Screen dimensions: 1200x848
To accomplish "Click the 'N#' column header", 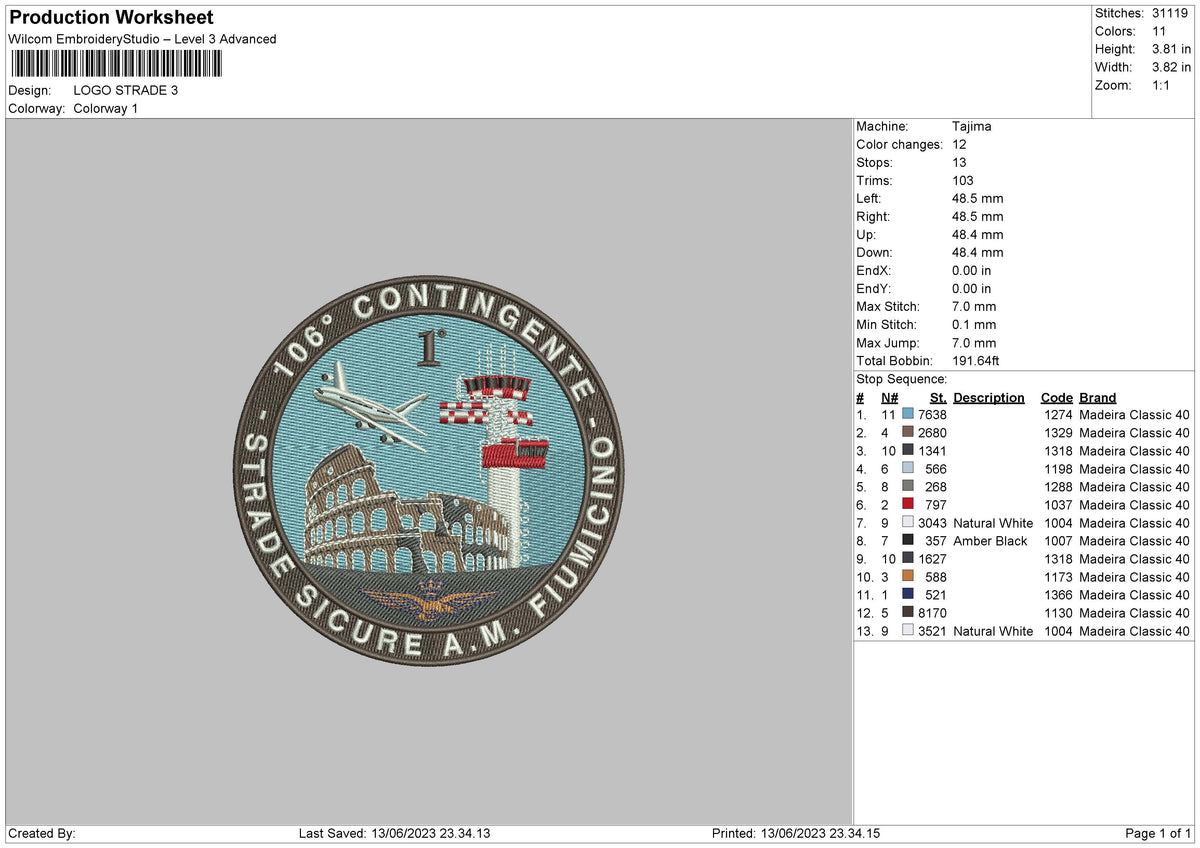I will click(x=890, y=398).
